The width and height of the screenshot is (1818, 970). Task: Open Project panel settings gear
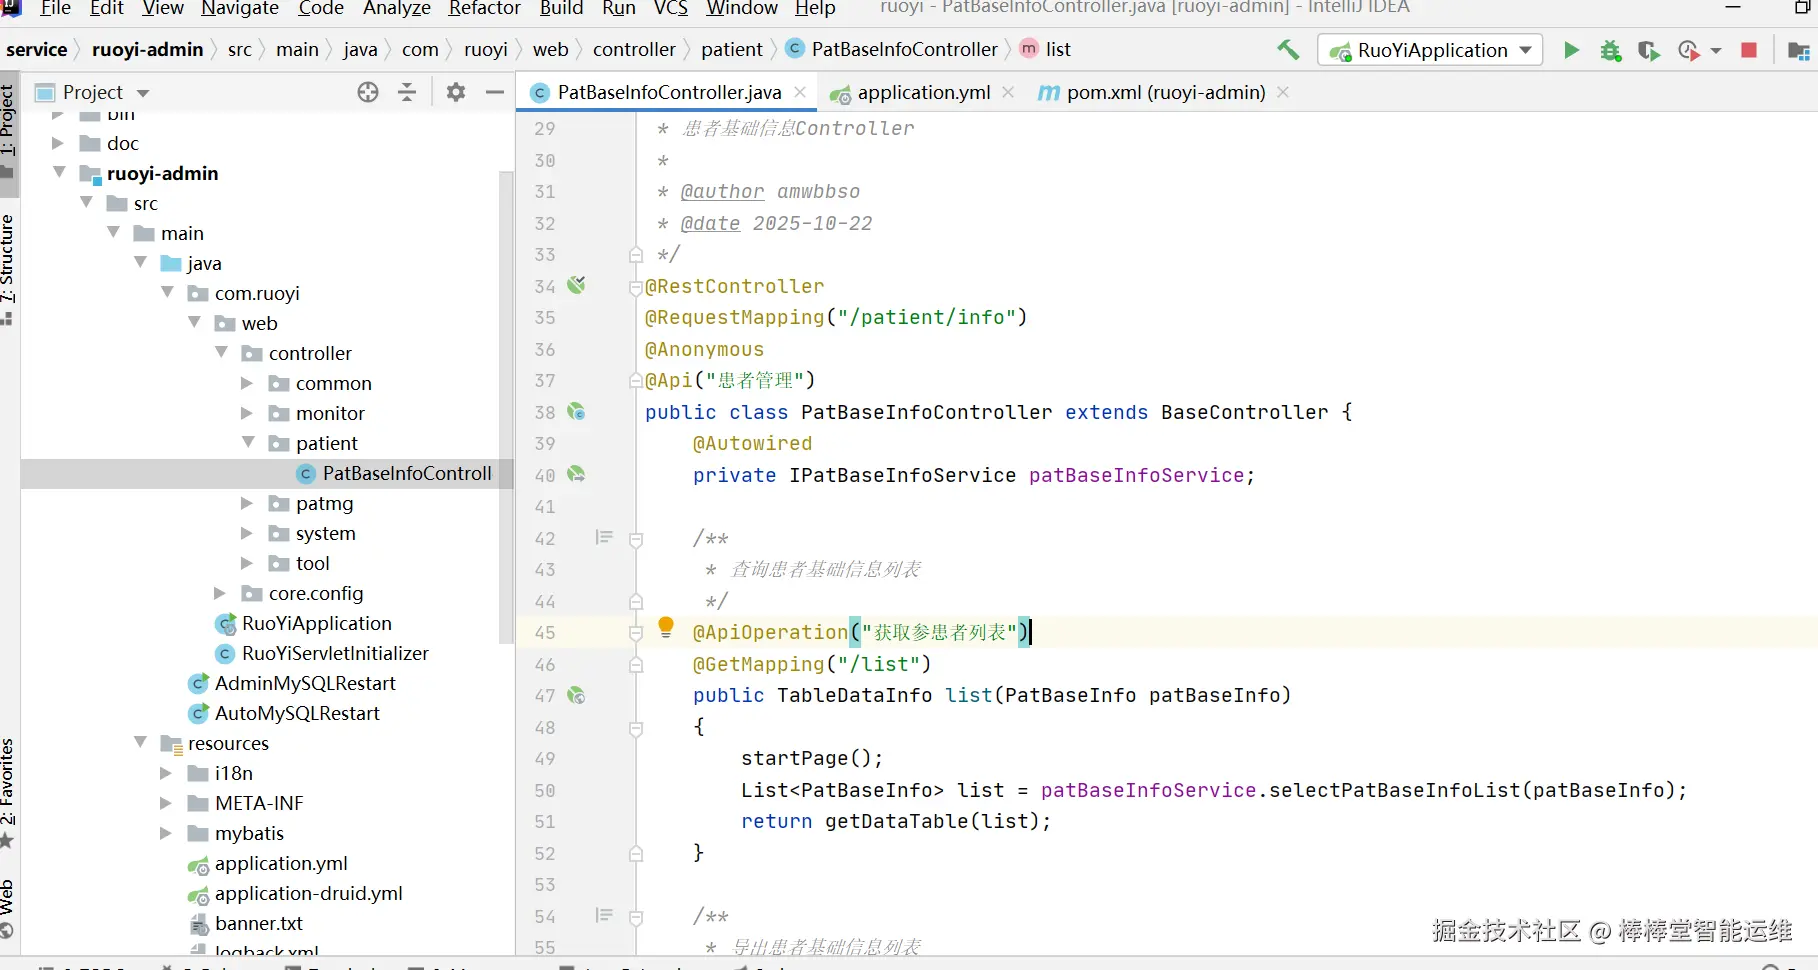(x=456, y=92)
